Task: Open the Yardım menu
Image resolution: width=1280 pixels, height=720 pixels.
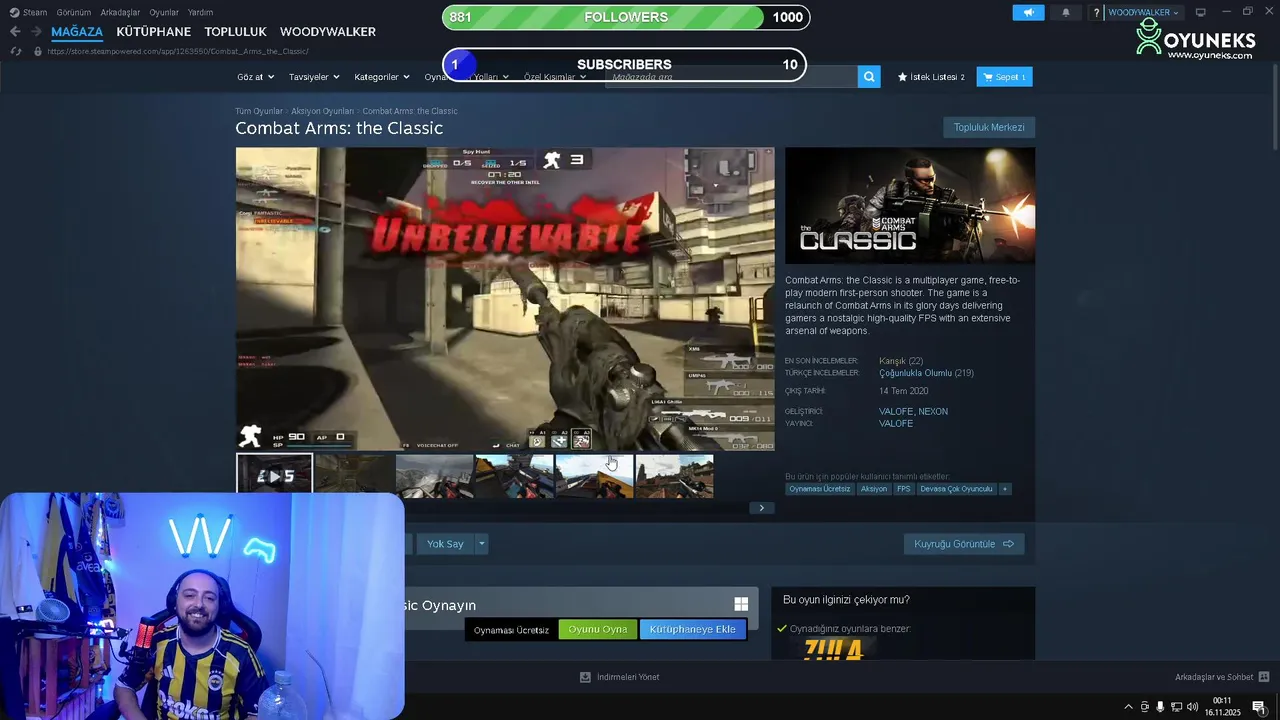Action: click(x=200, y=12)
